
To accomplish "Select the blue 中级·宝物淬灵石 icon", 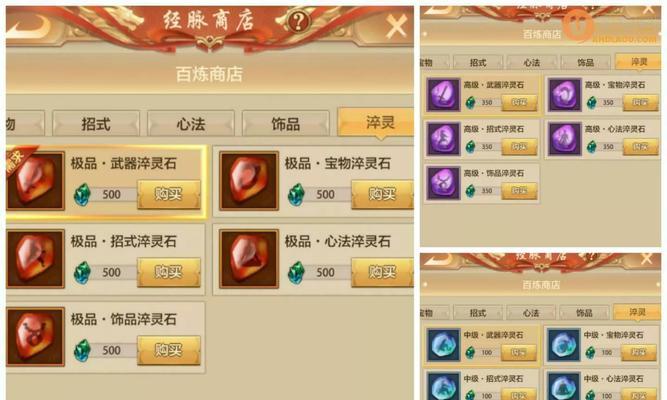I will click(x=564, y=345).
